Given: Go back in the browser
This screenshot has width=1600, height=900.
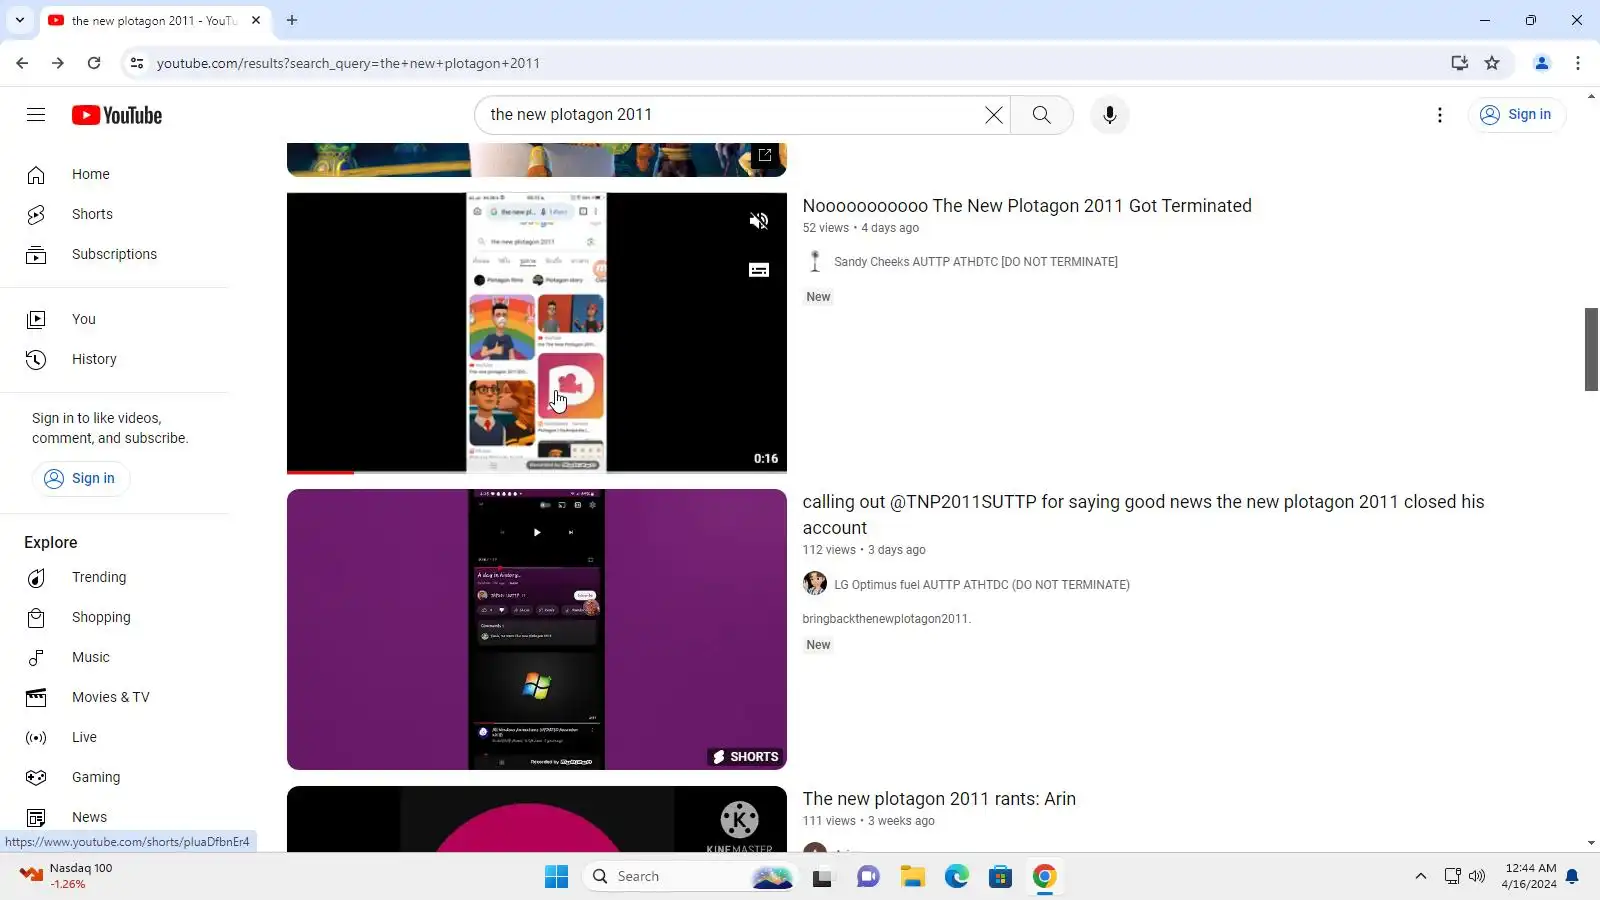Looking at the screenshot, I should point(22,63).
